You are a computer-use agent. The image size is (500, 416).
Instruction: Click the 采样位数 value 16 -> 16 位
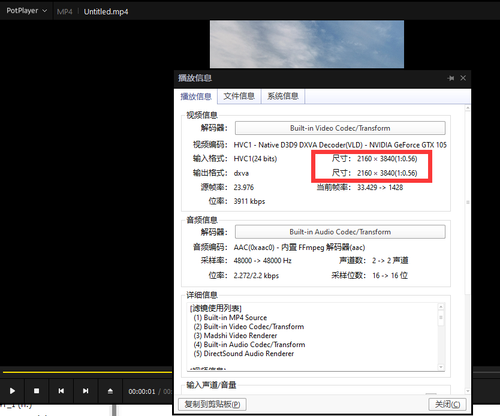(390, 275)
